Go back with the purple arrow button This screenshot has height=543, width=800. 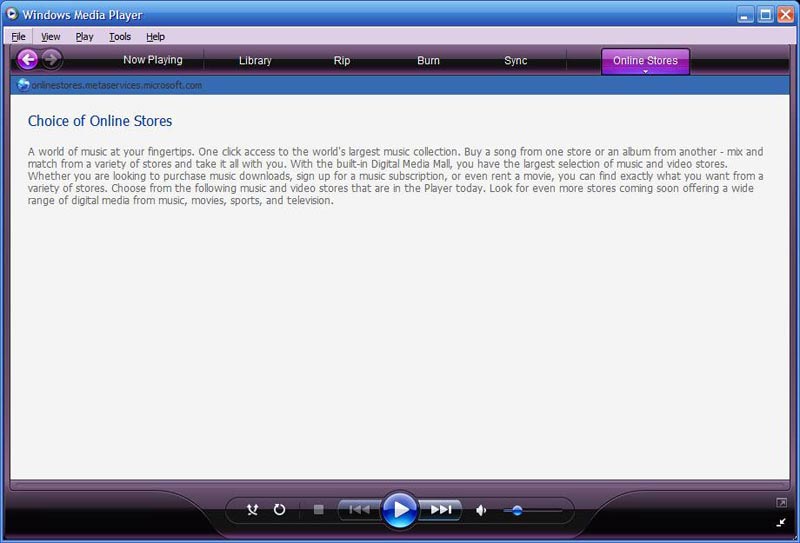[28, 60]
